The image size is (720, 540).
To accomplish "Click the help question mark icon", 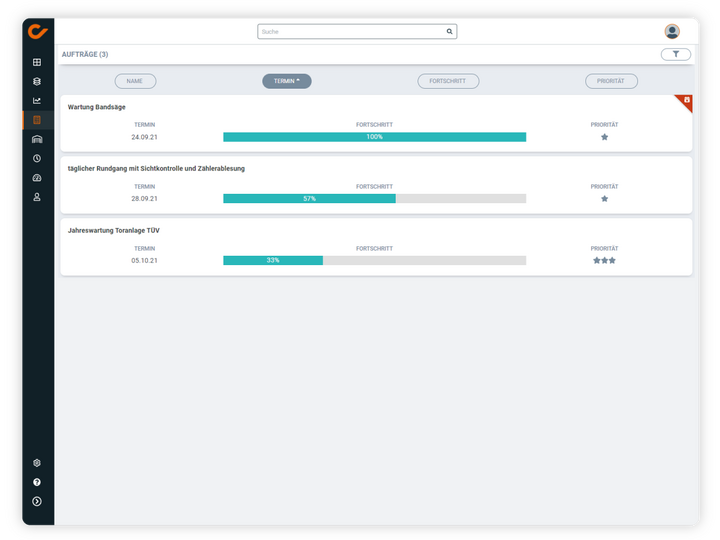I will [x=37, y=482].
